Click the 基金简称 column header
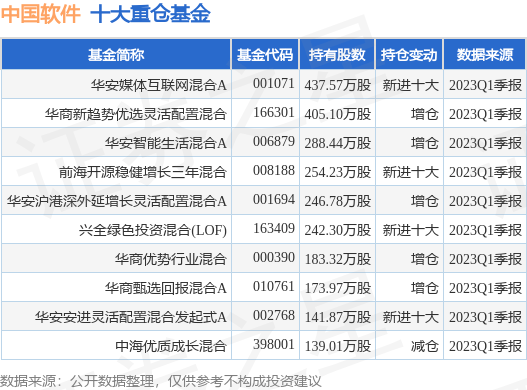 pyautogui.click(x=116, y=54)
